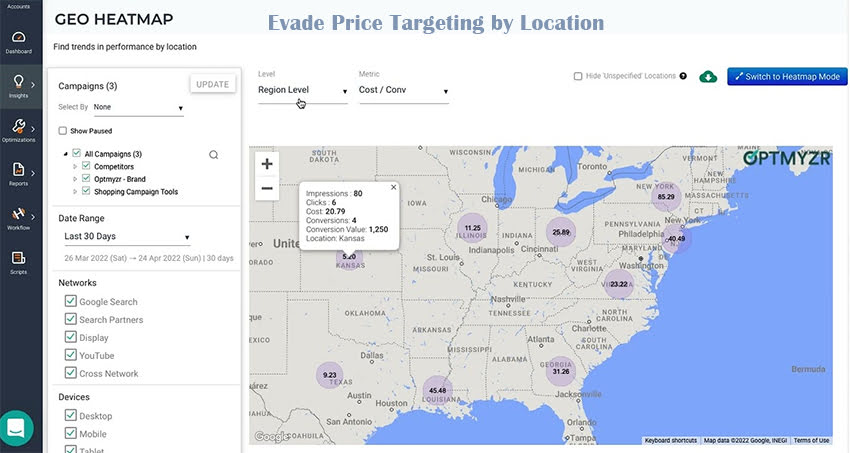The height and width of the screenshot is (453, 850).
Task: Expand the Optmyzr - Brand tree arrow
Action: point(75,179)
